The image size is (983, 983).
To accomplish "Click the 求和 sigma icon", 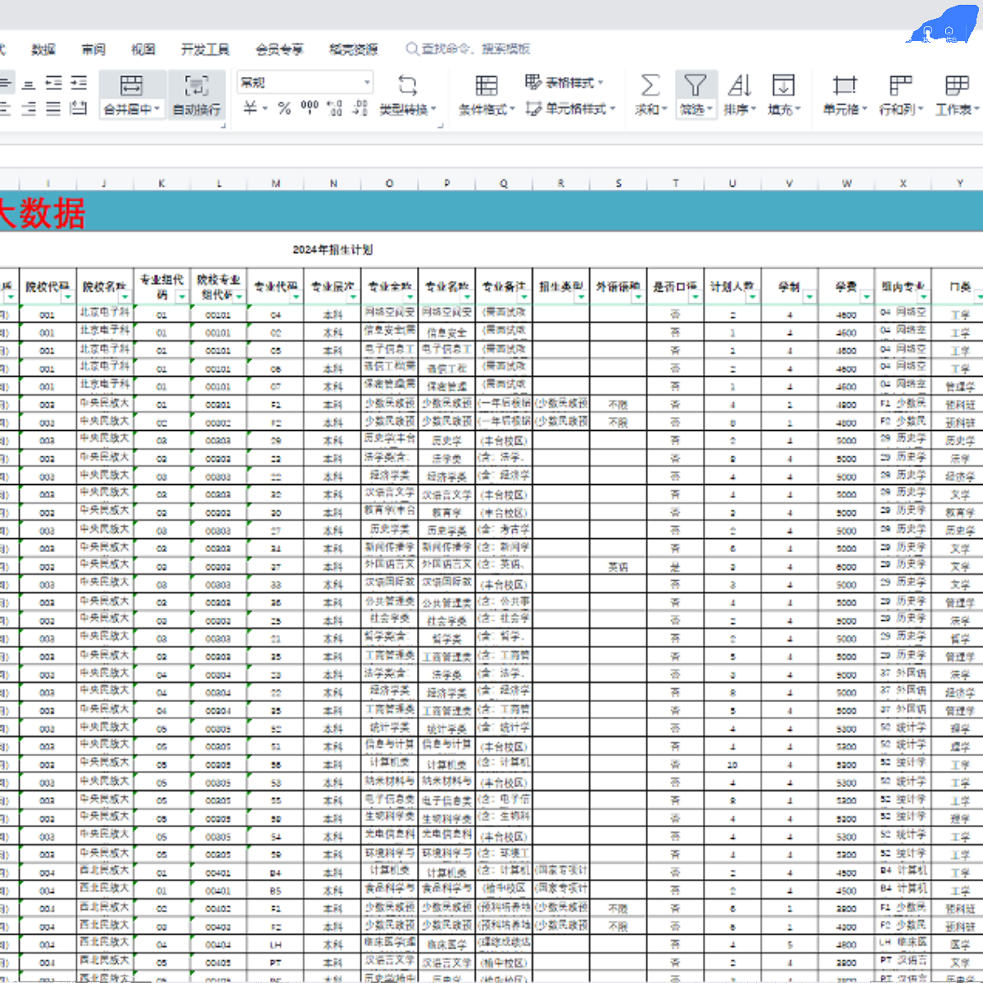I will 650,85.
